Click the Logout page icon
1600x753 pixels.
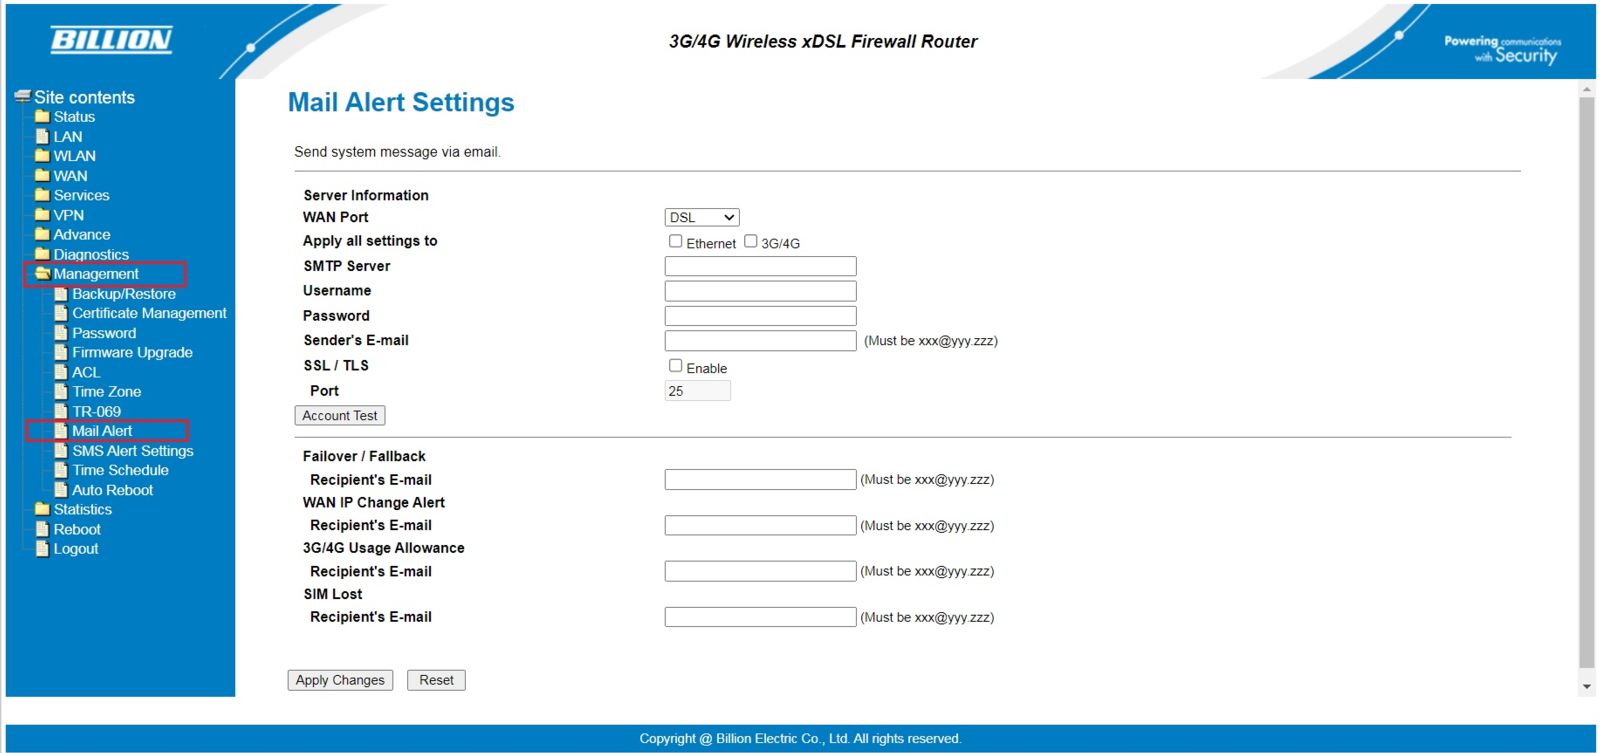42,549
